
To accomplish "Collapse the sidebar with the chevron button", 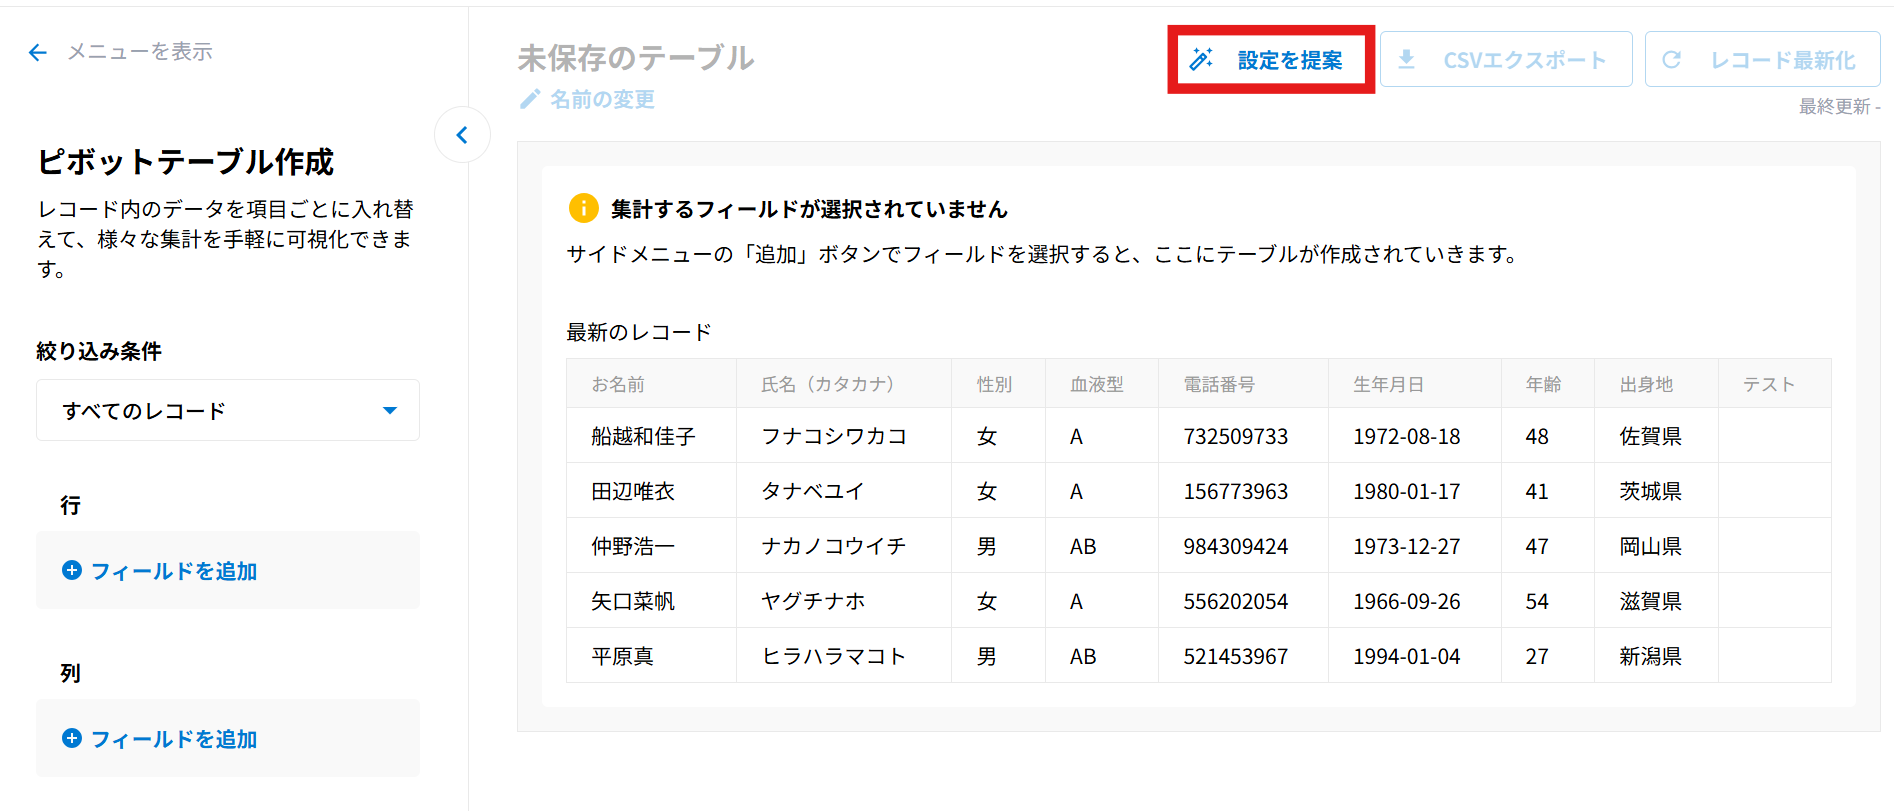I will (x=462, y=135).
